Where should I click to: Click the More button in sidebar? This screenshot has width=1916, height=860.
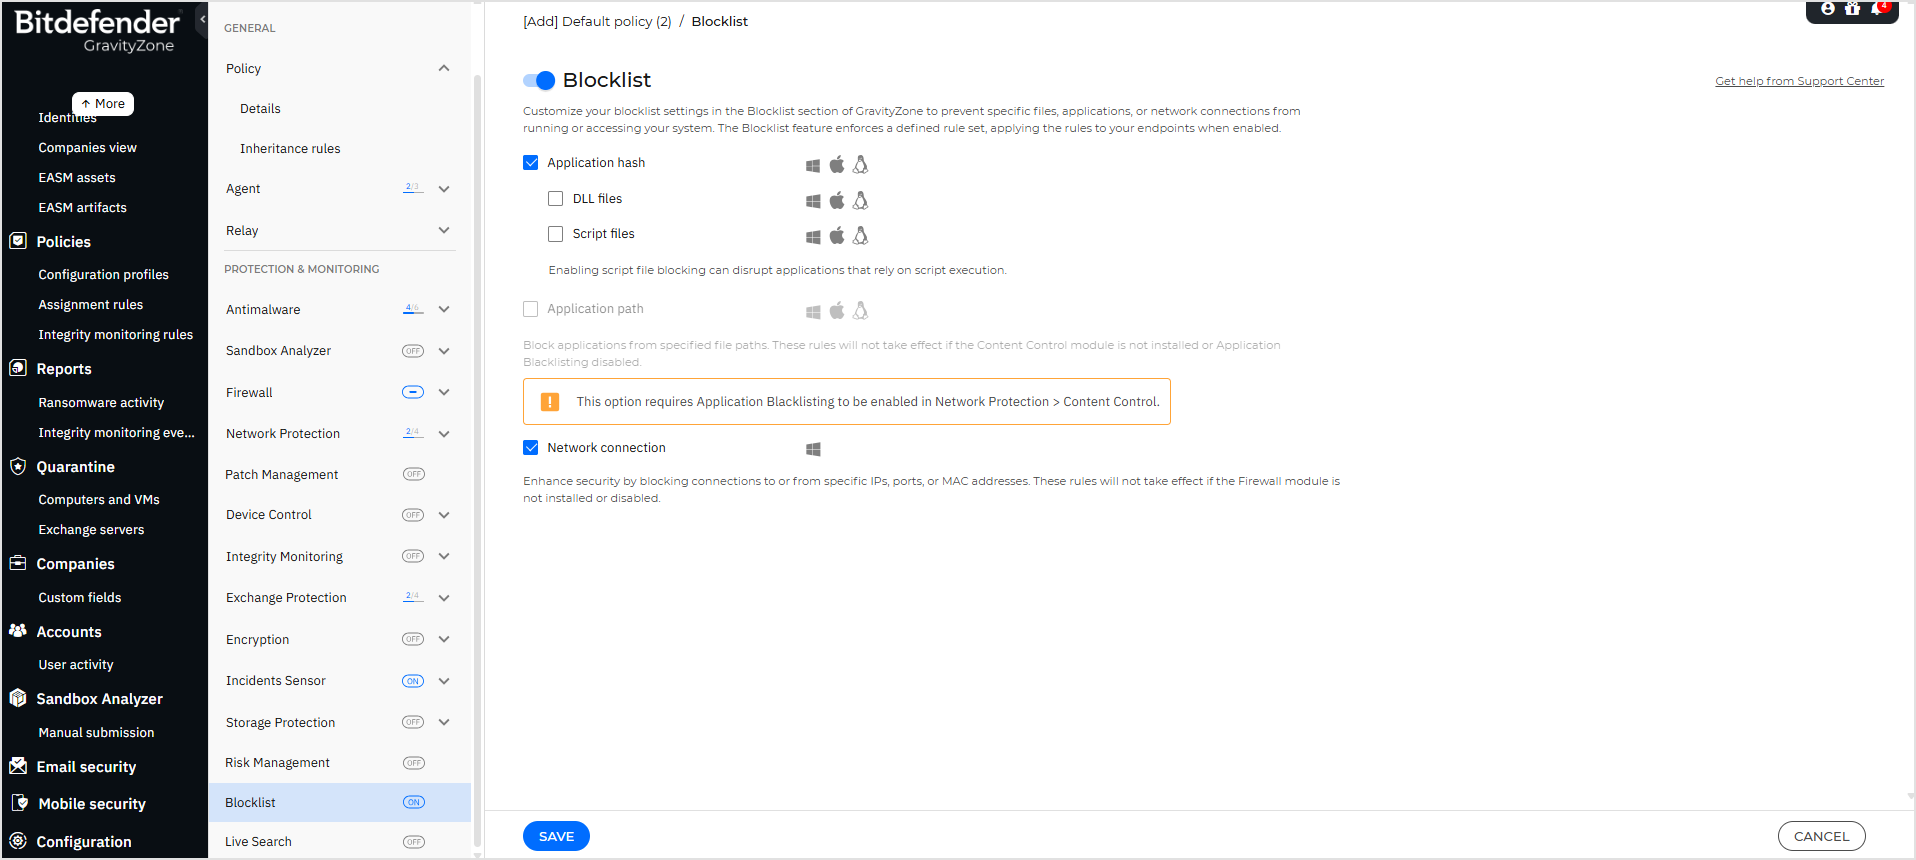coord(103,103)
